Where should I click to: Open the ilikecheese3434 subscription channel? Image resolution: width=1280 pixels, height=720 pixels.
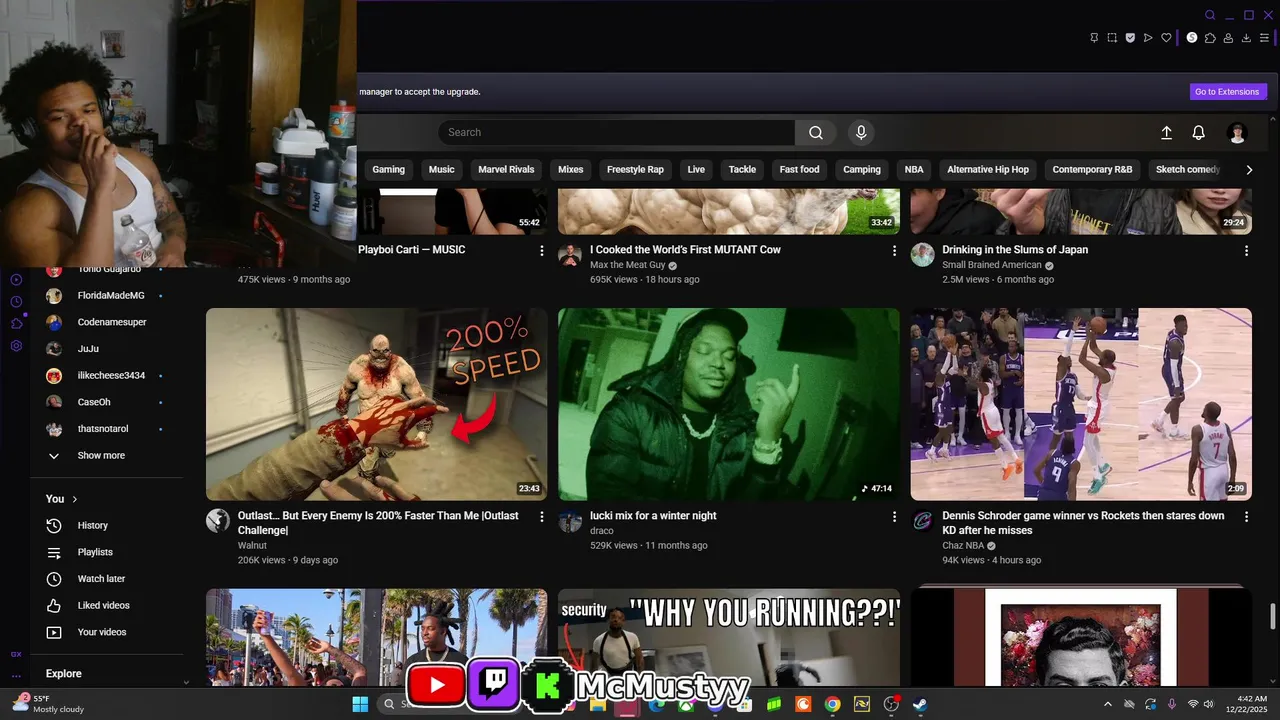(x=113, y=376)
